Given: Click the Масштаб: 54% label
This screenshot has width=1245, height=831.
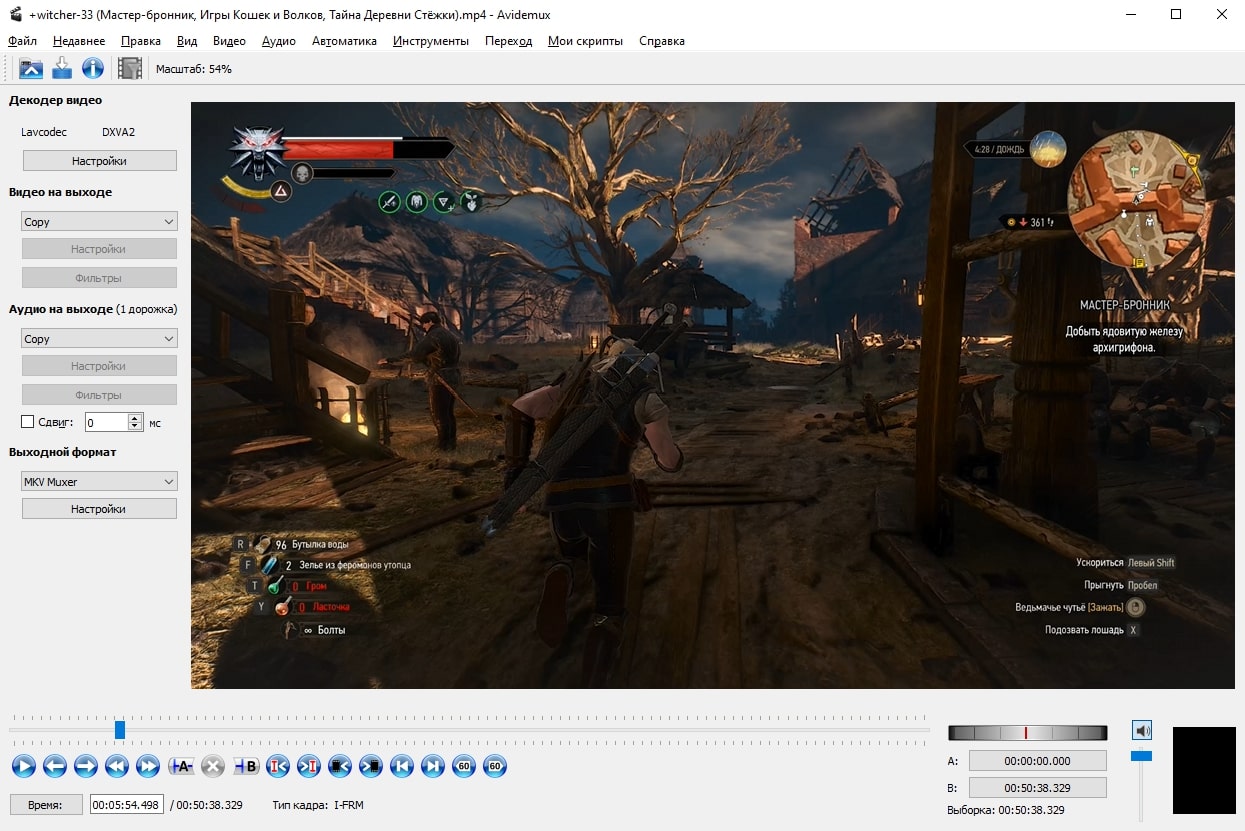Looking at the screenshot, I should click(194, 69).
